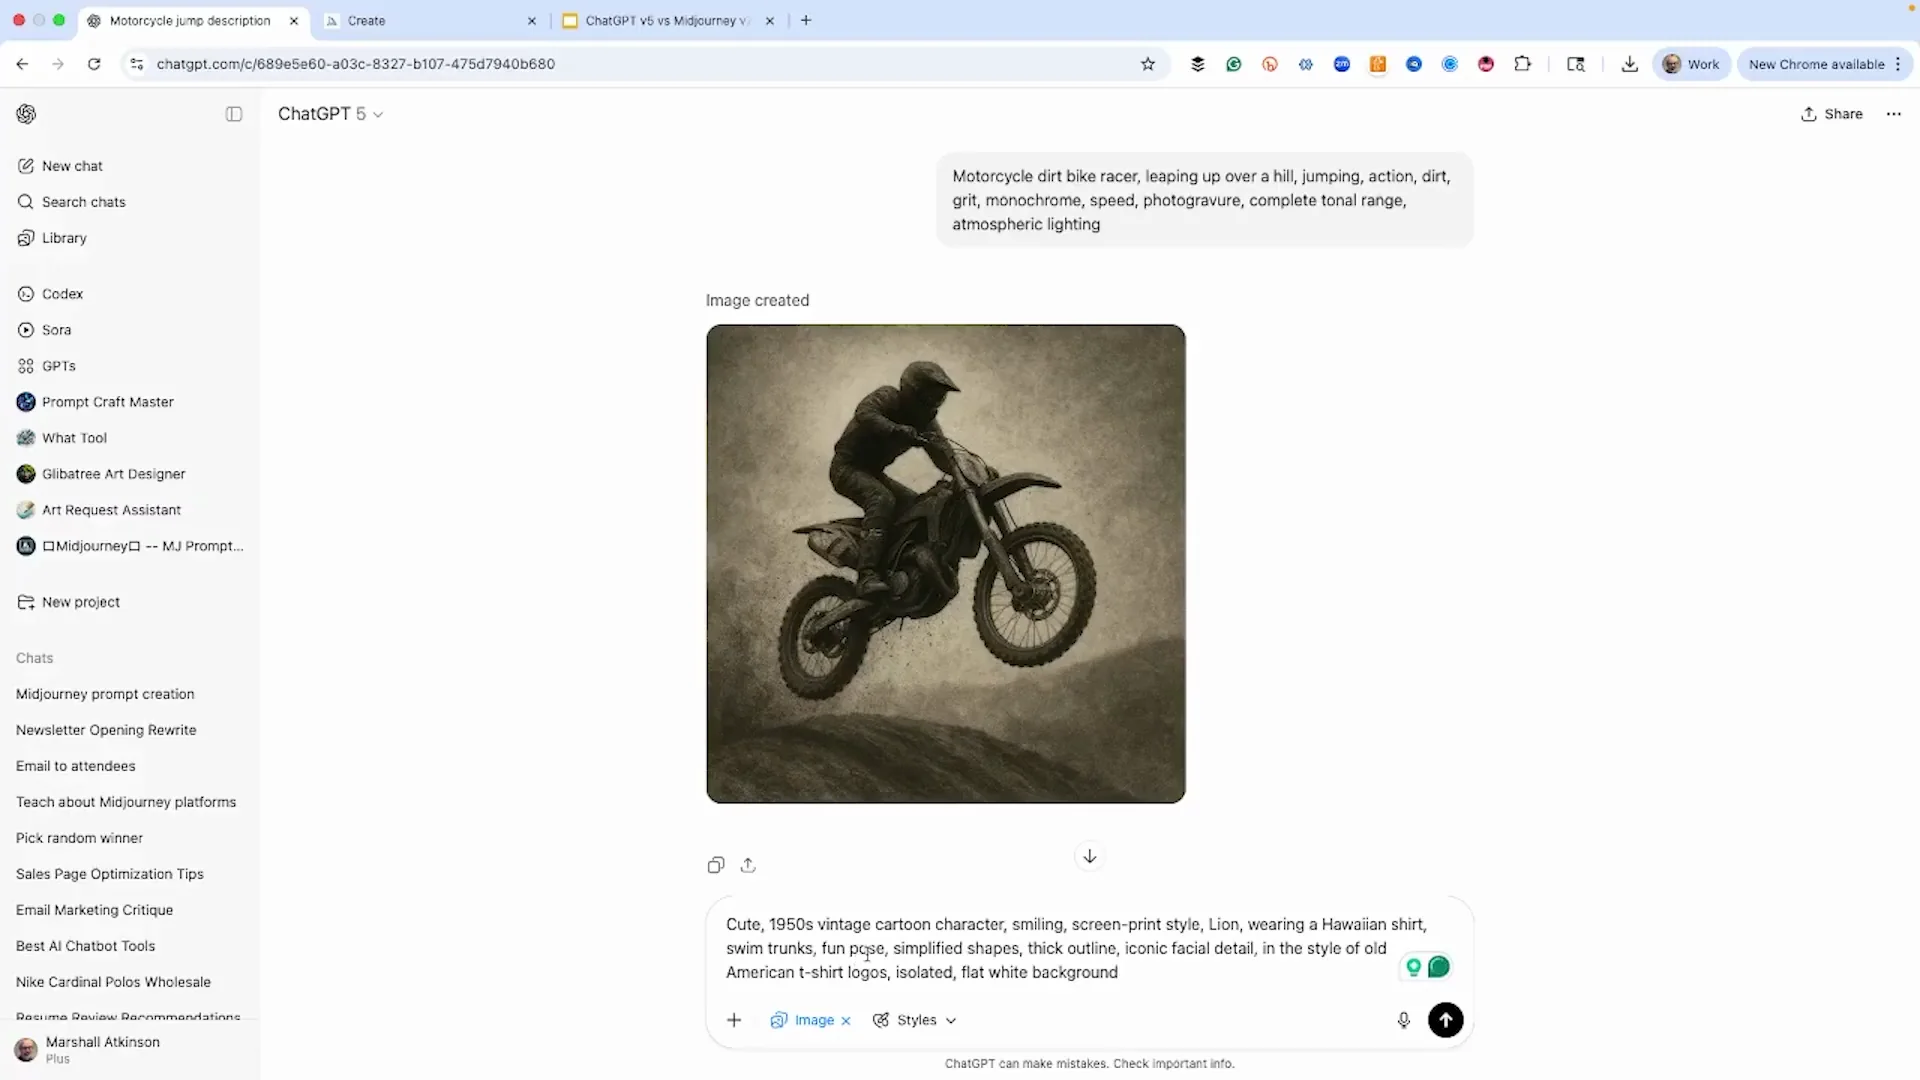
Task: Toggle the ChatGPT sidebar
Action: click(233, 114)
